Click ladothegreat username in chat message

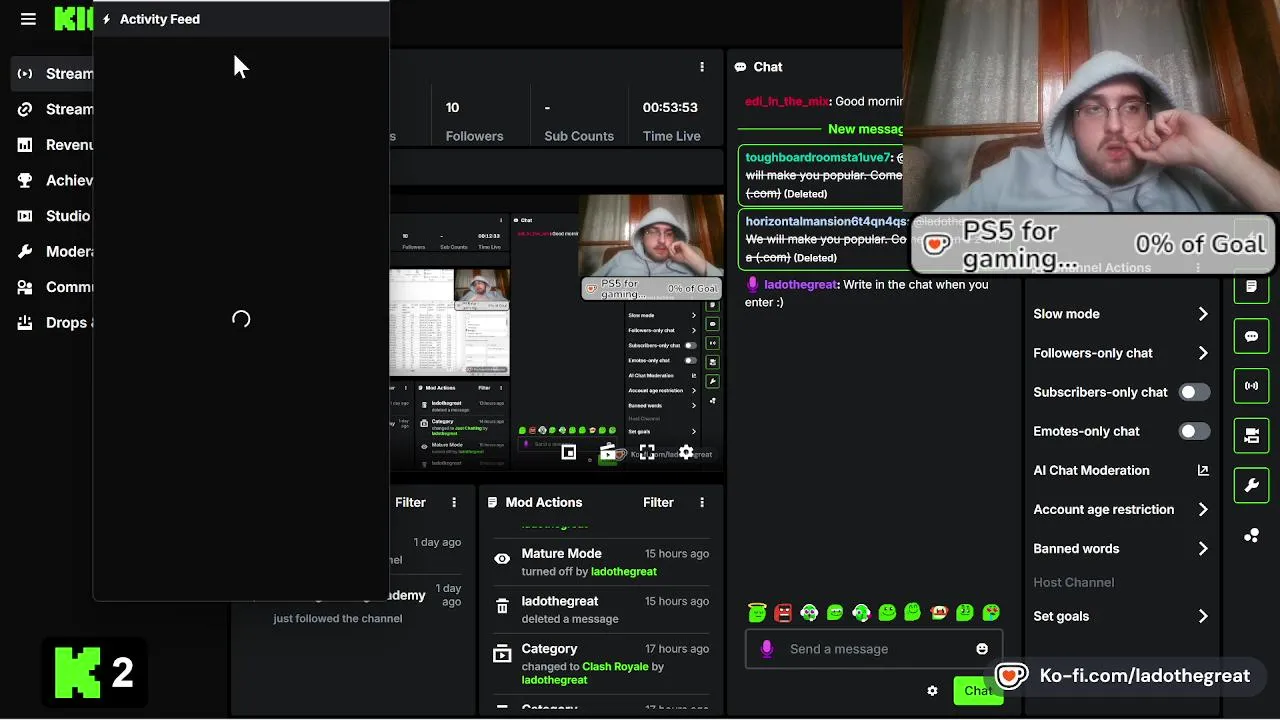coord(800,285)
